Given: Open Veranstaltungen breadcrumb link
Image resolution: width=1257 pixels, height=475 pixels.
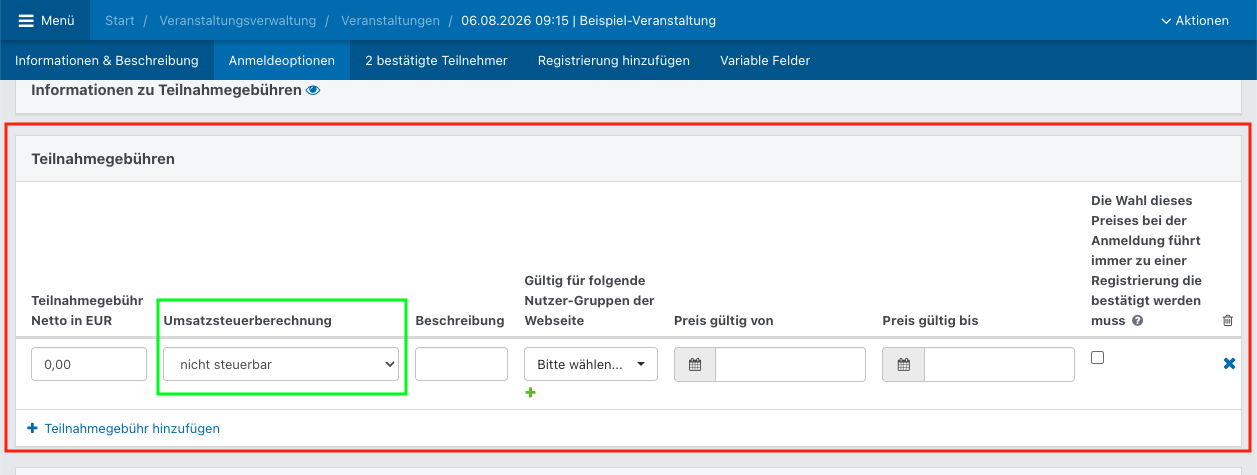Looking at the screenshot, I should tap(390, 20).
